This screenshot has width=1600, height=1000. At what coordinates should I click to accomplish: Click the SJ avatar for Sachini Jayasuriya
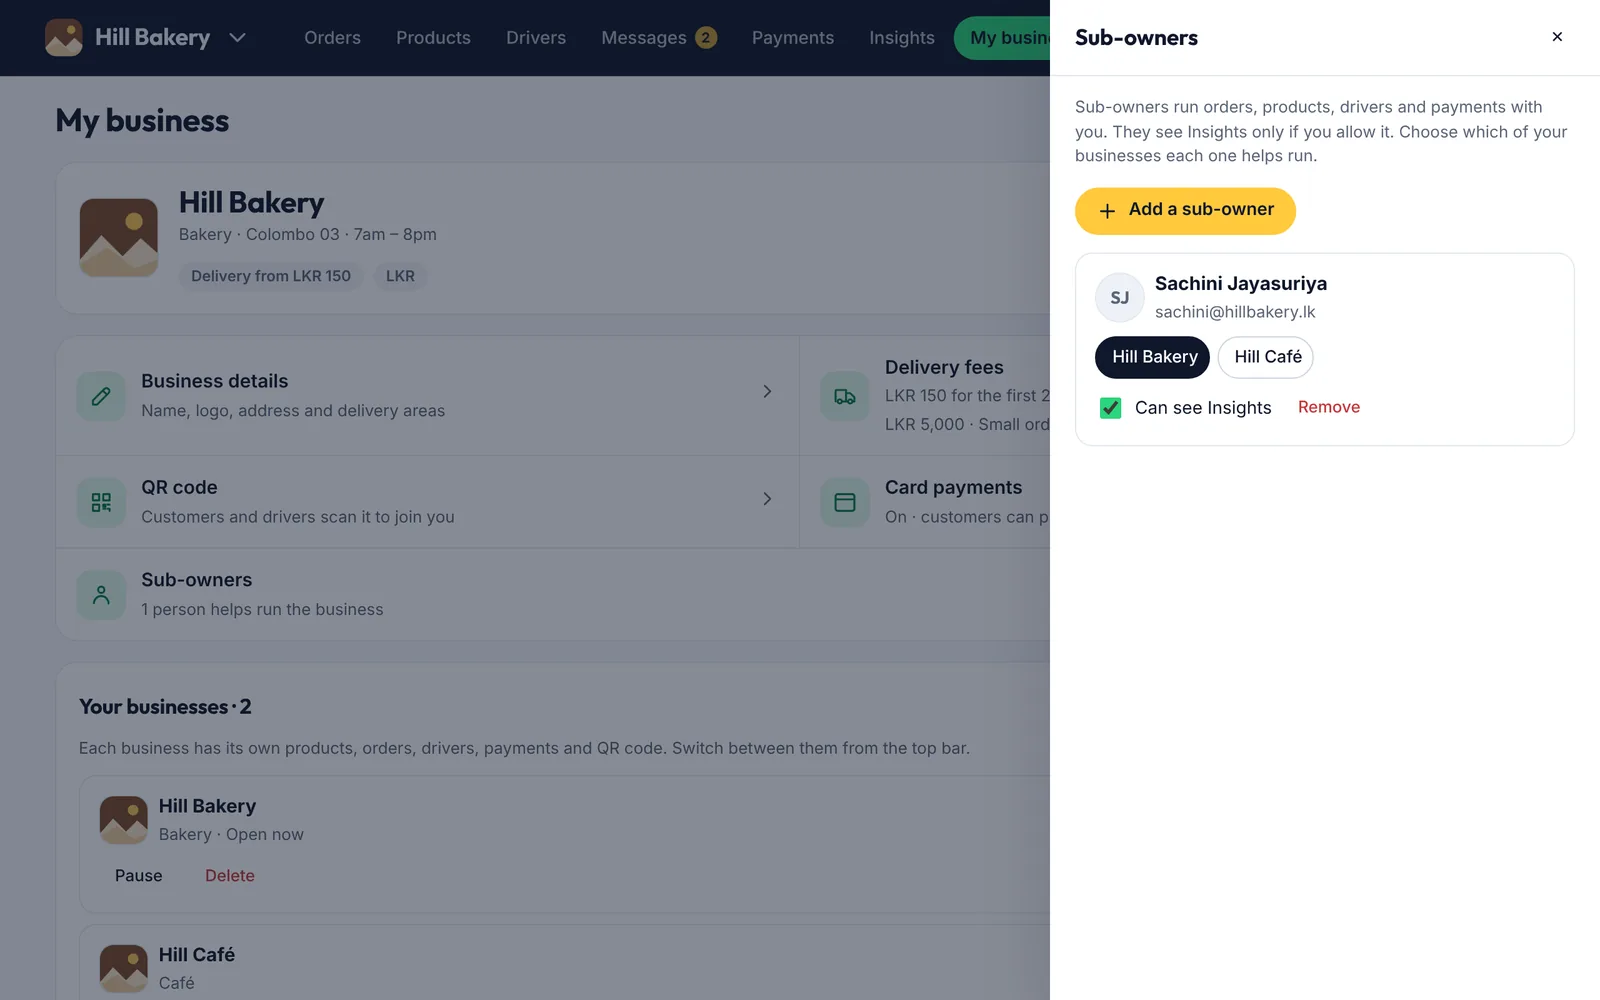(1120, 298)
